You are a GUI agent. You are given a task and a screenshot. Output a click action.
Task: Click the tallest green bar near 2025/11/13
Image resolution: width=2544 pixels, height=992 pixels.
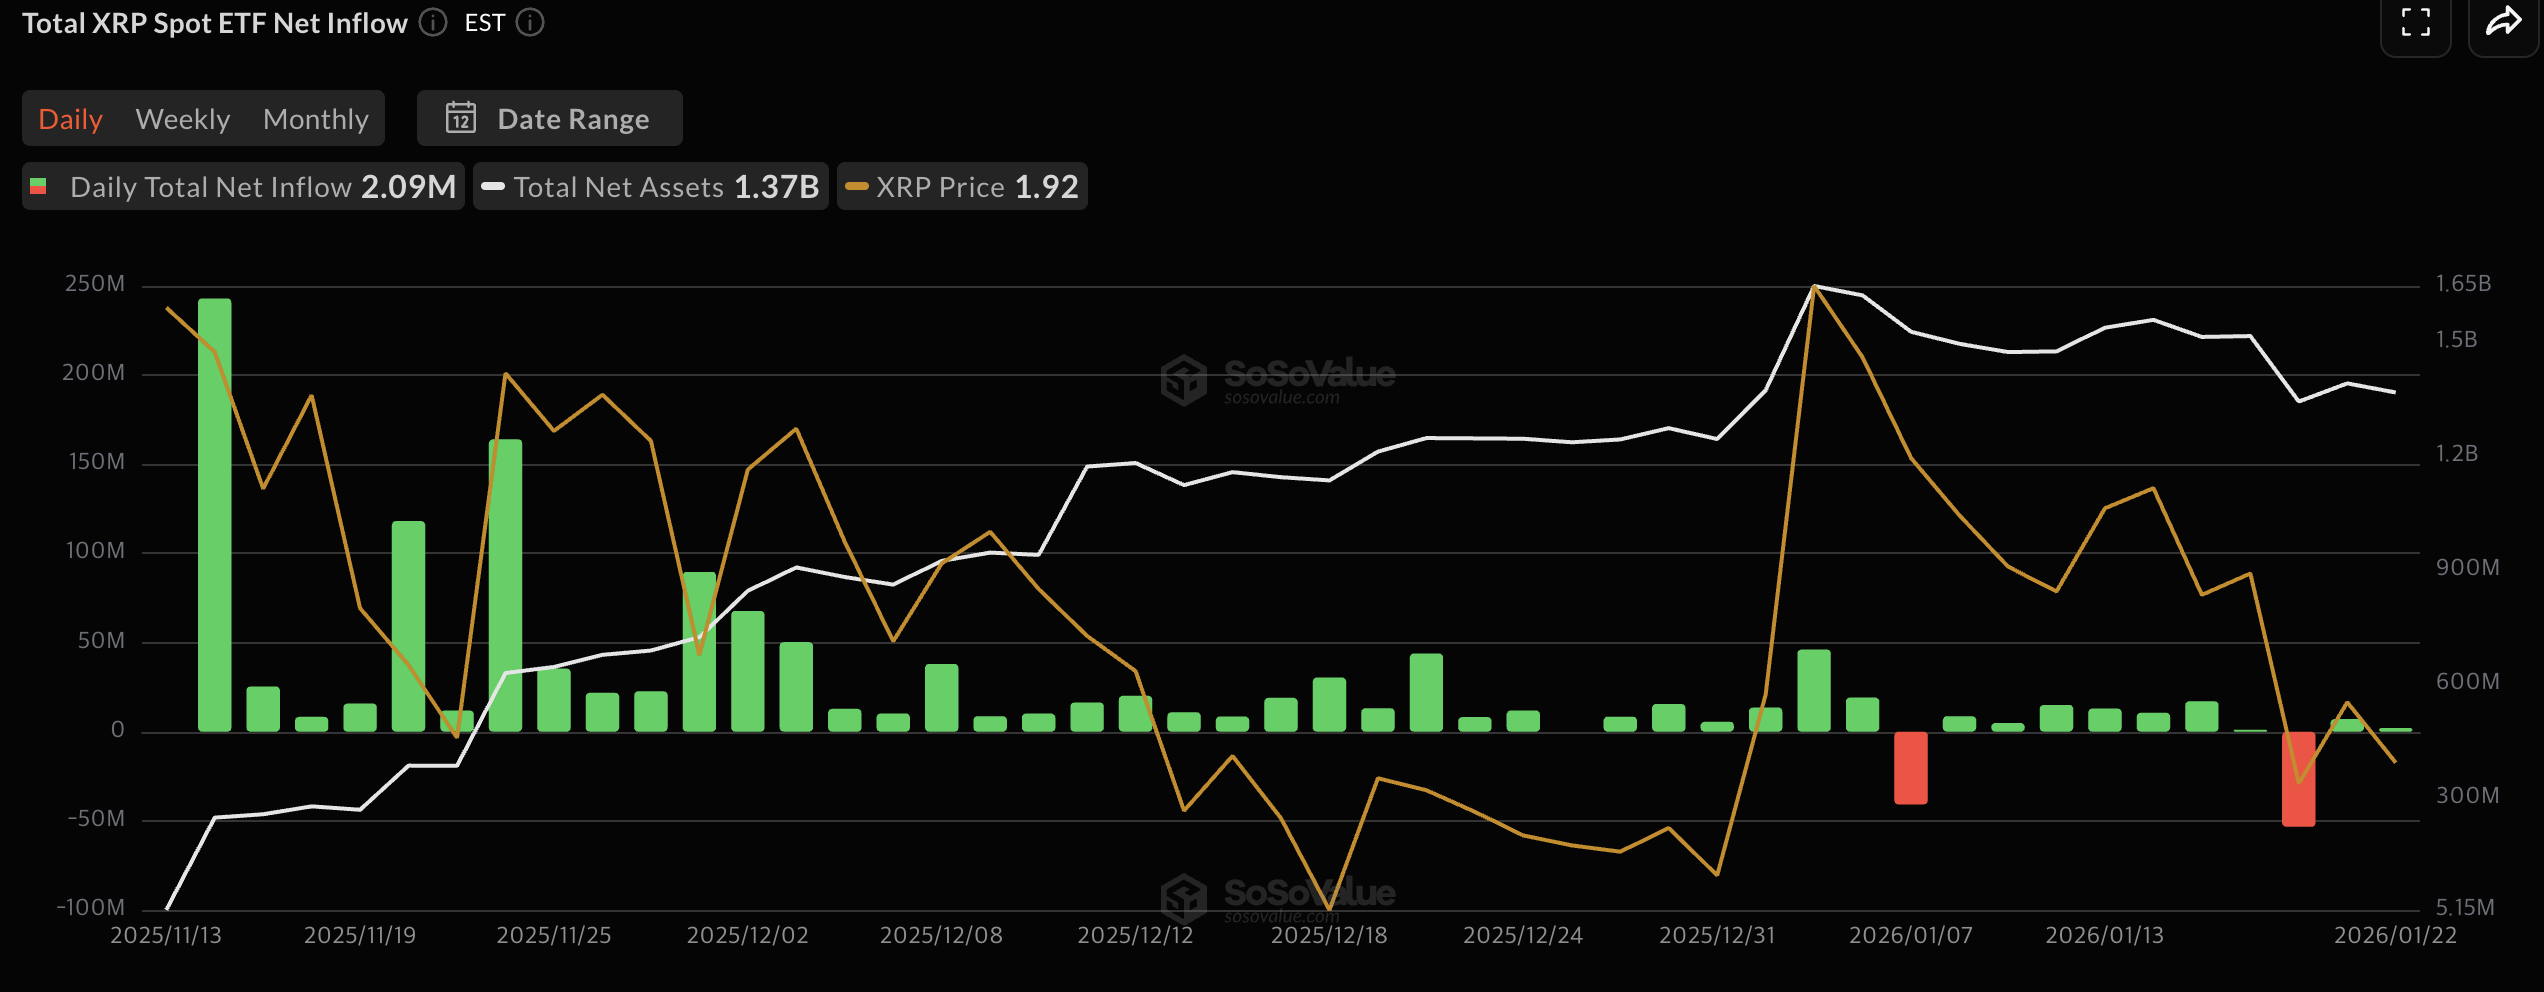point(215,515)
